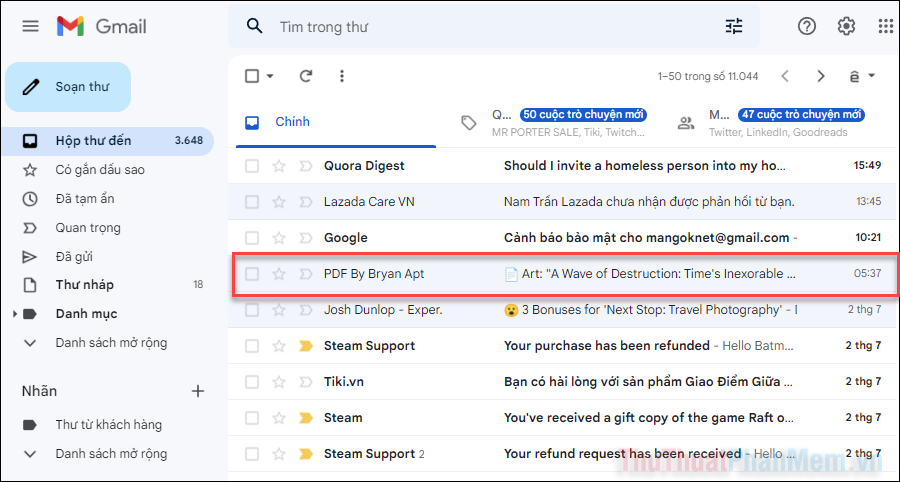
Task: Star the Josh Dunlop email
Action: pos(279,310)
